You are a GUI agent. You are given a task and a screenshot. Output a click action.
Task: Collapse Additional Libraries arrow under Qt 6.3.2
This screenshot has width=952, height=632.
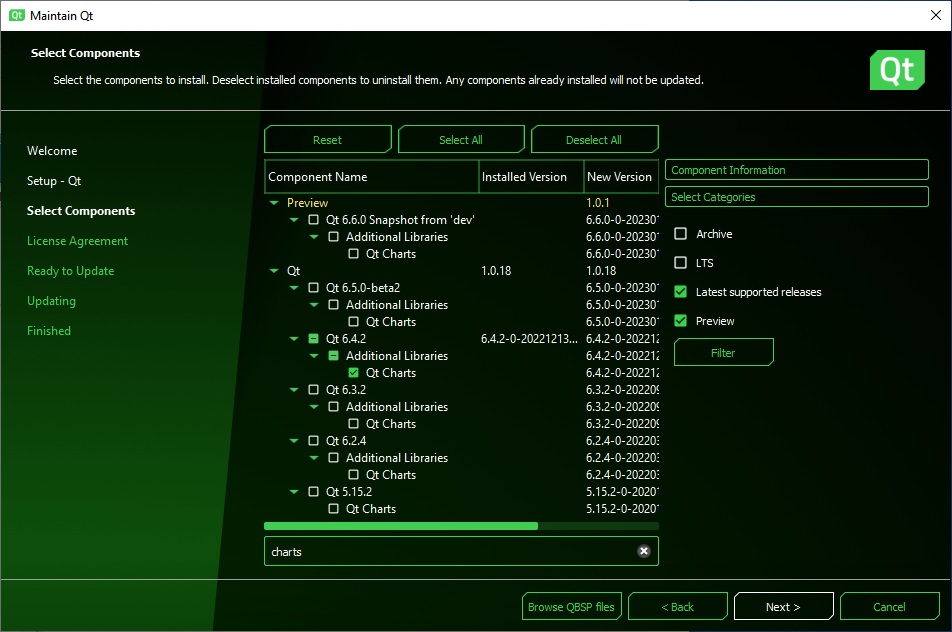coord(314,406)
